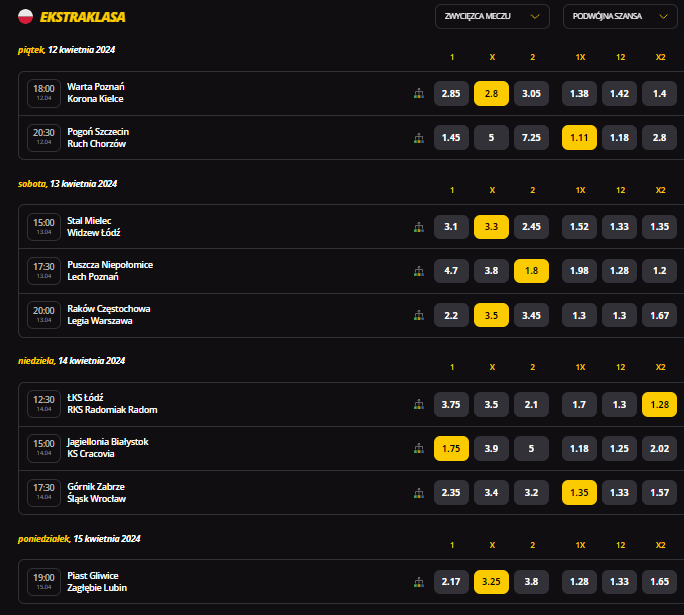Image resolution: width=684 pixels, height=615 pixels.
Task: Open stats icon for Puszcza Niepołomice match
Action: (x=419, y=271)
